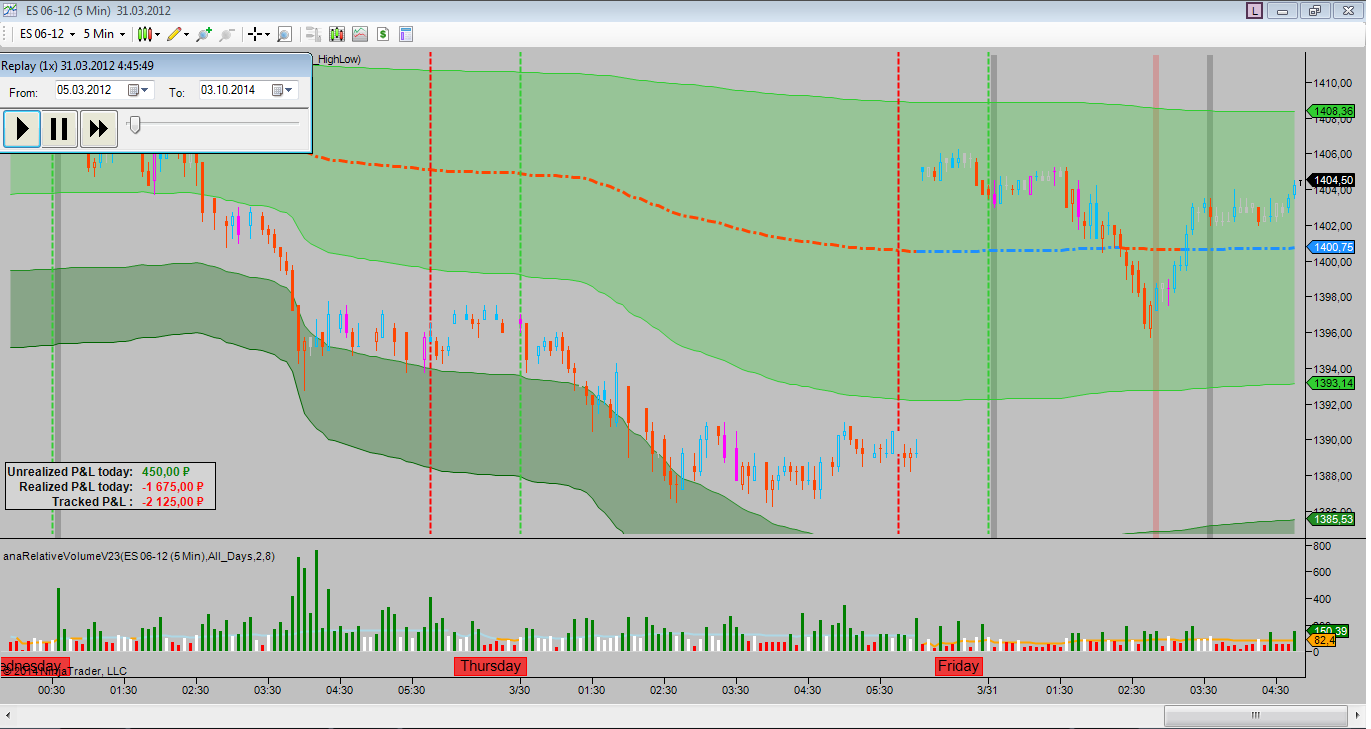
Task: Open the Indicators chart icon
Action: 359,34
